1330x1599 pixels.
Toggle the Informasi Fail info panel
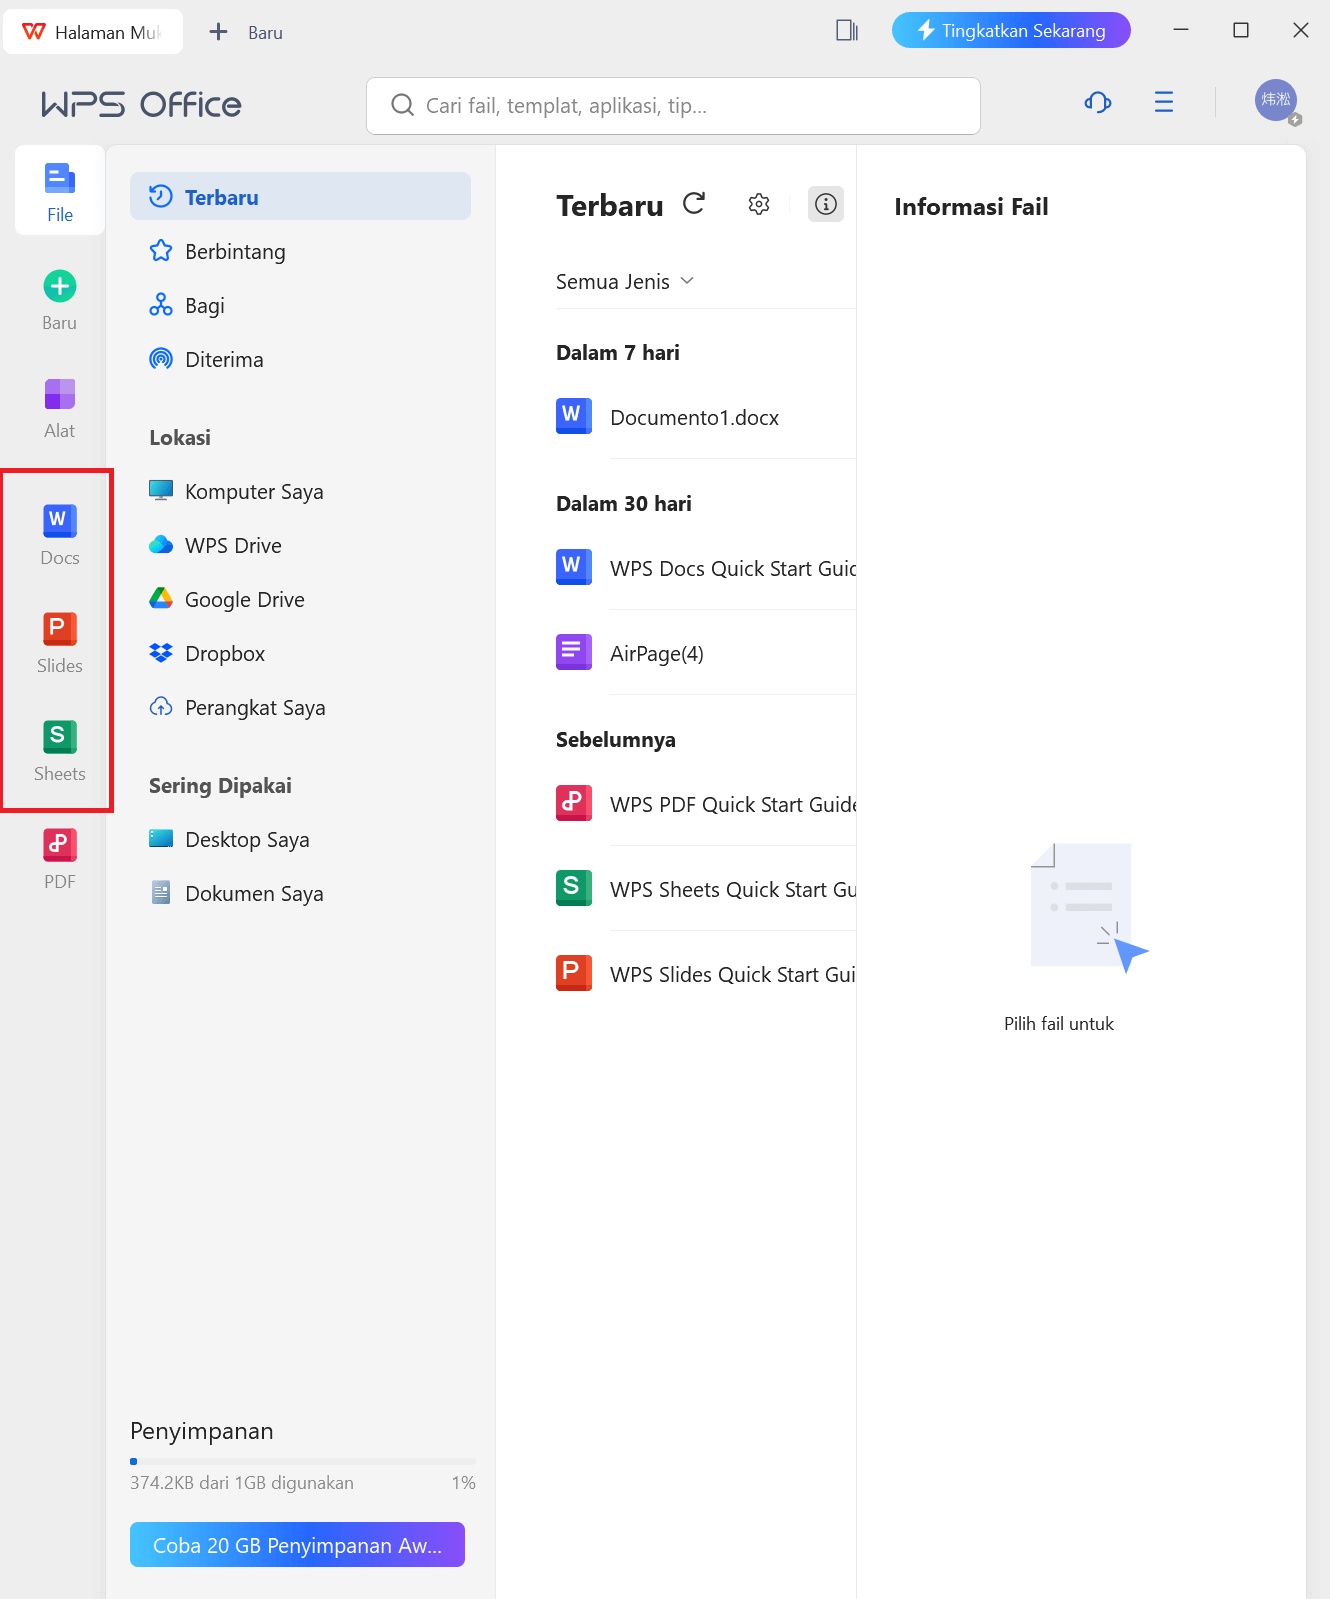click(x=825, y=204)
